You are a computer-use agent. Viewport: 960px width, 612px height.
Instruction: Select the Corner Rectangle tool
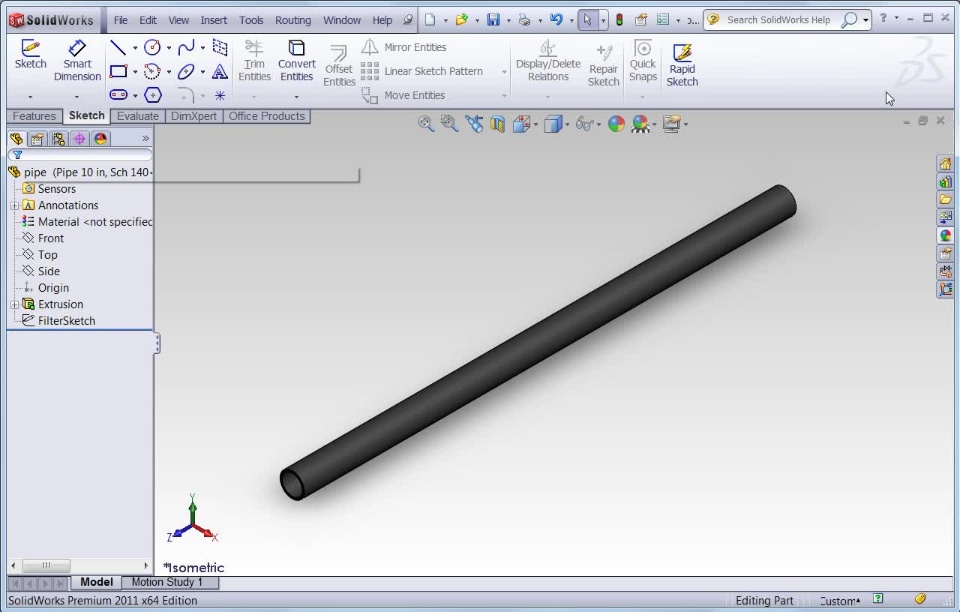pos(118,72)
